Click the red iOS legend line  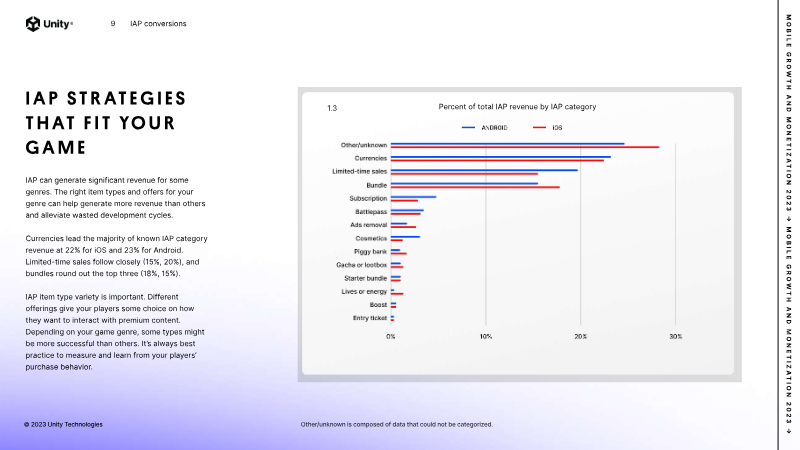coord(538,128)
